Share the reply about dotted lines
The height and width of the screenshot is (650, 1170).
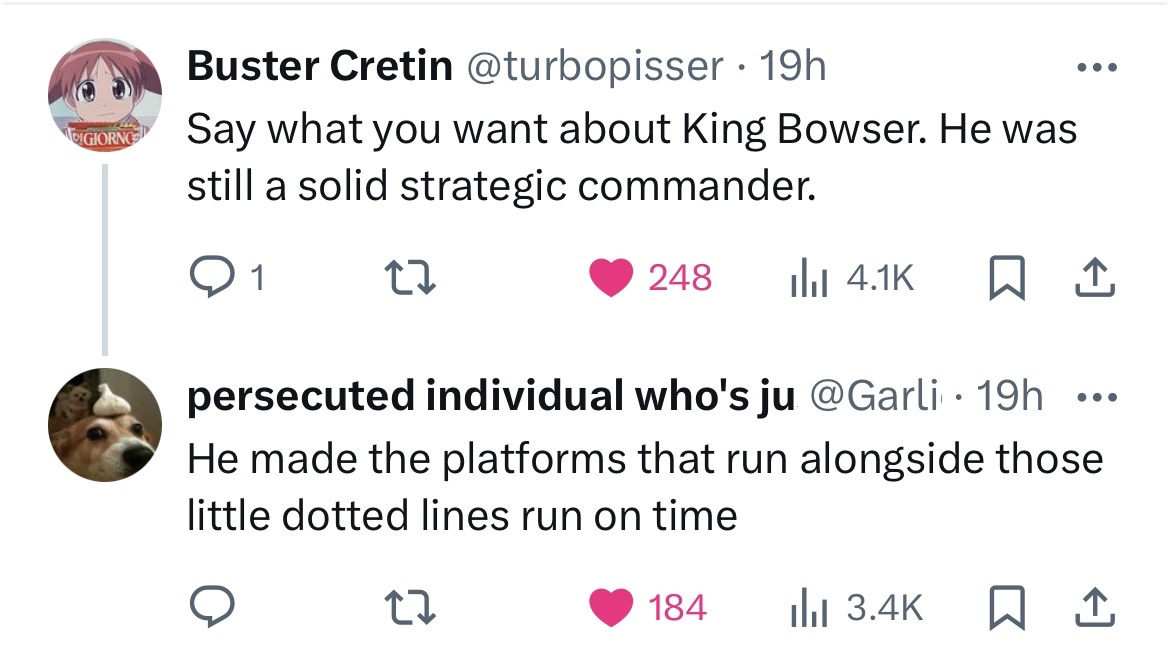click(1095, 607)
